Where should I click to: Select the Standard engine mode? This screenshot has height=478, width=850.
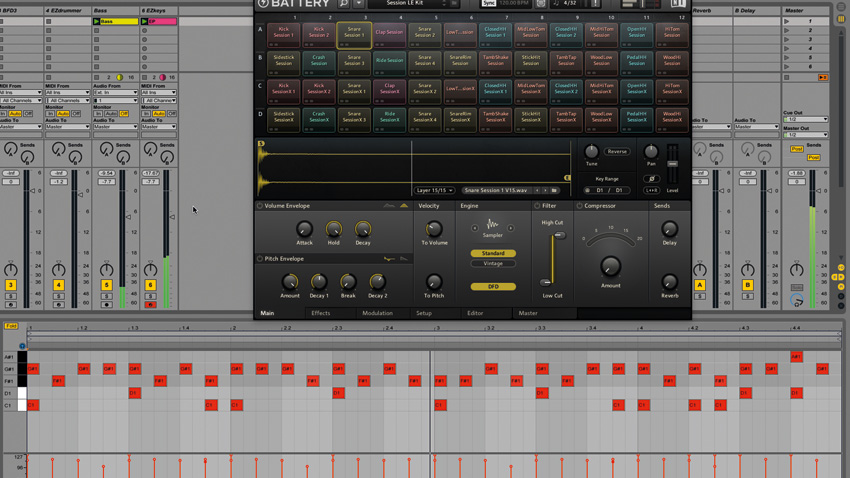pos(493,253)
